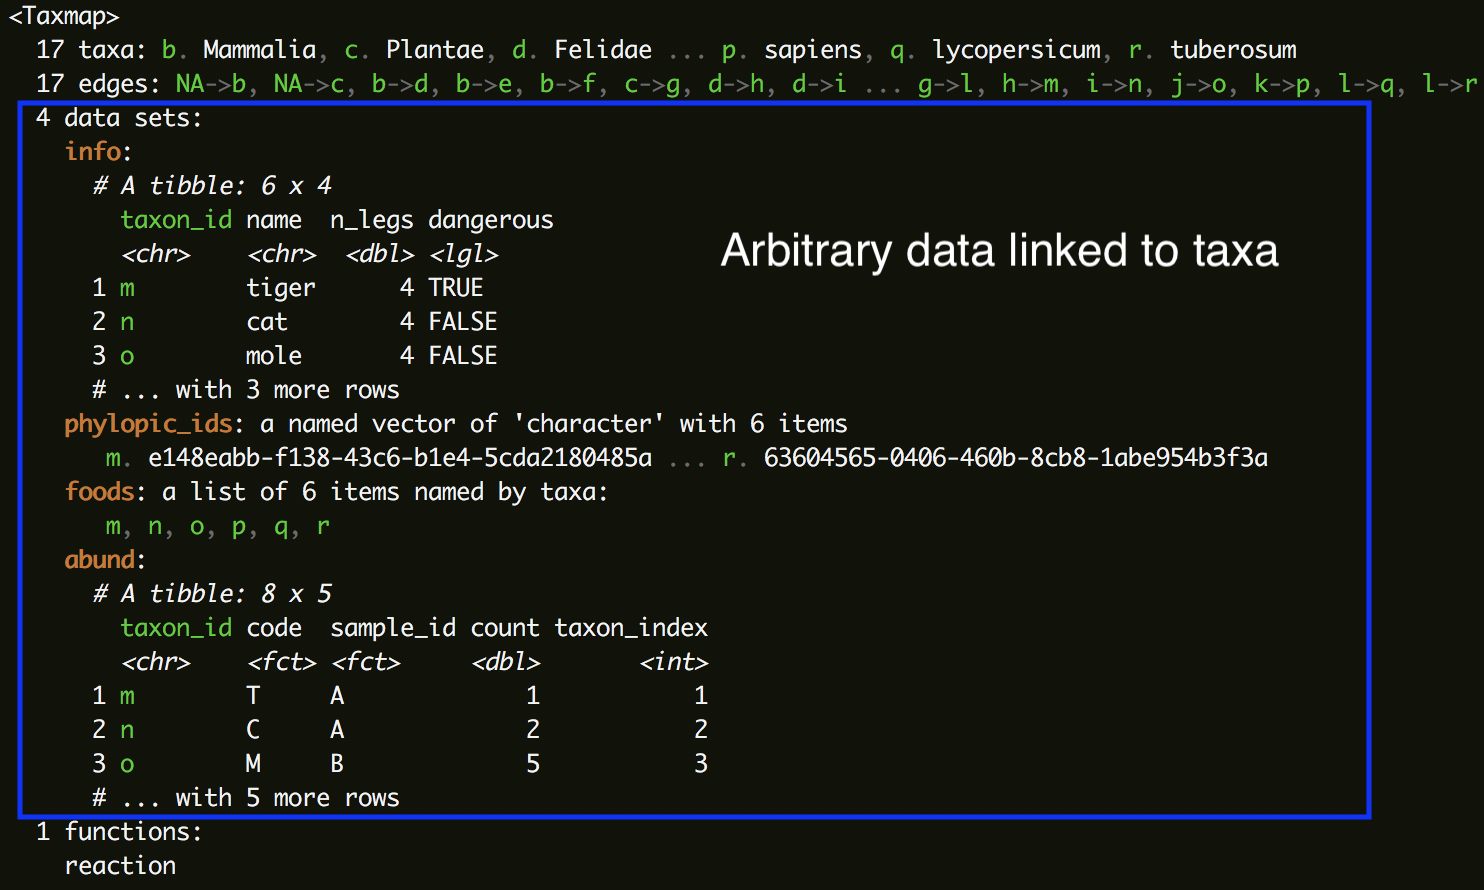Select the 'Felidae' taxon name

[603, 50]
